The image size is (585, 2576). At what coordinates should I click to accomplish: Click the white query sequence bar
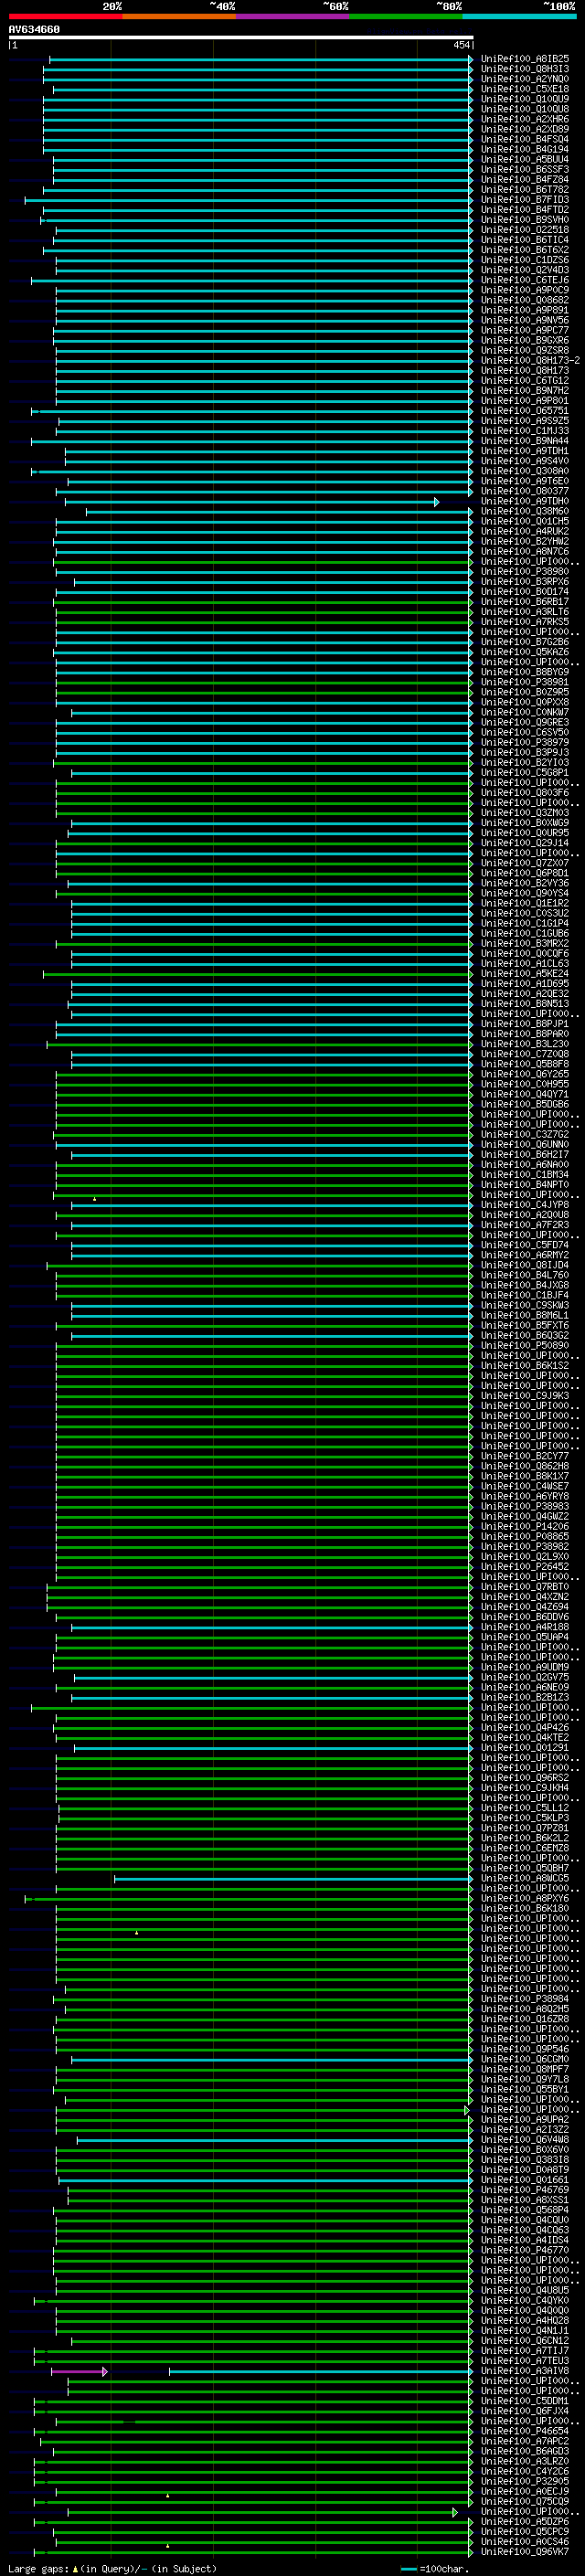(x=241, y=37)
